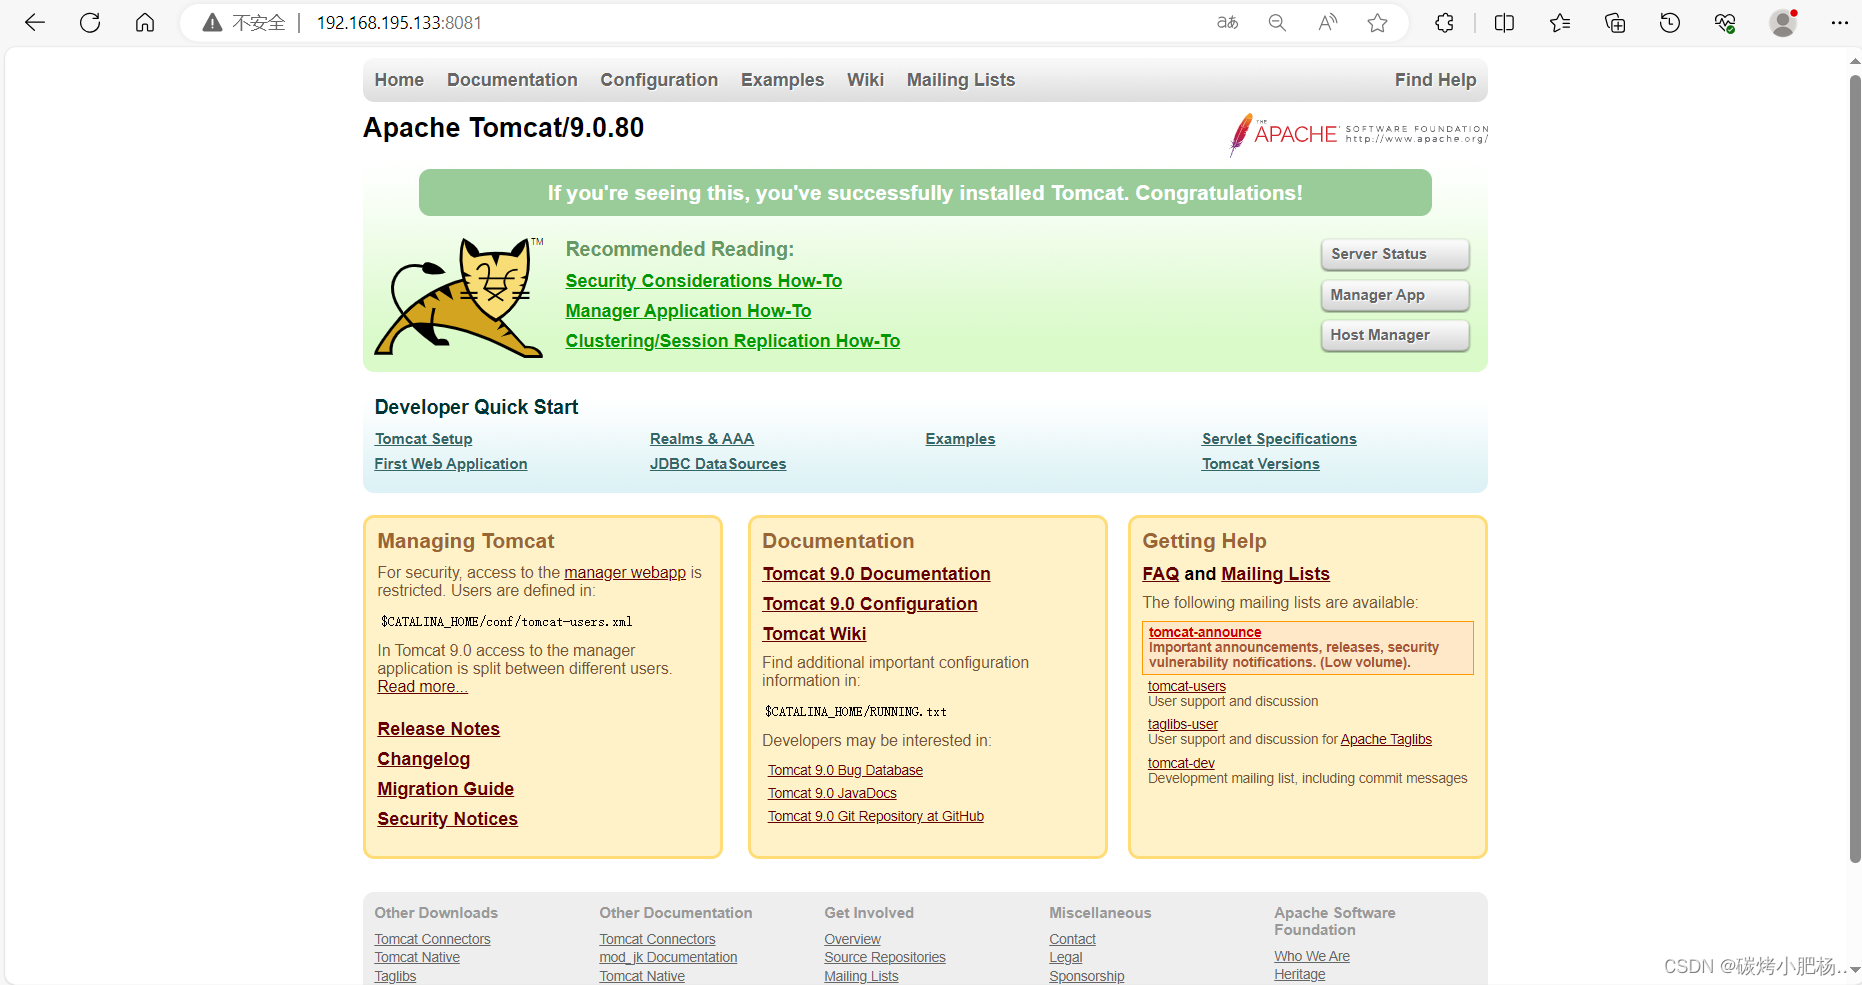
Task: Go to browser home page icon
Action: click(x=145, y=23)
